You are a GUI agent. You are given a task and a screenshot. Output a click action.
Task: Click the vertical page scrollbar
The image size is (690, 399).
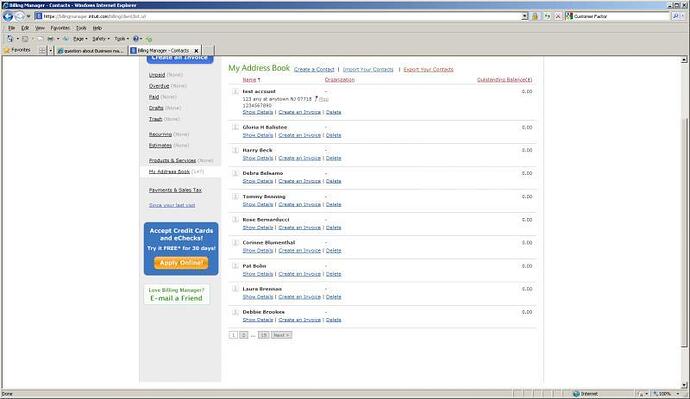click(684, 233)
